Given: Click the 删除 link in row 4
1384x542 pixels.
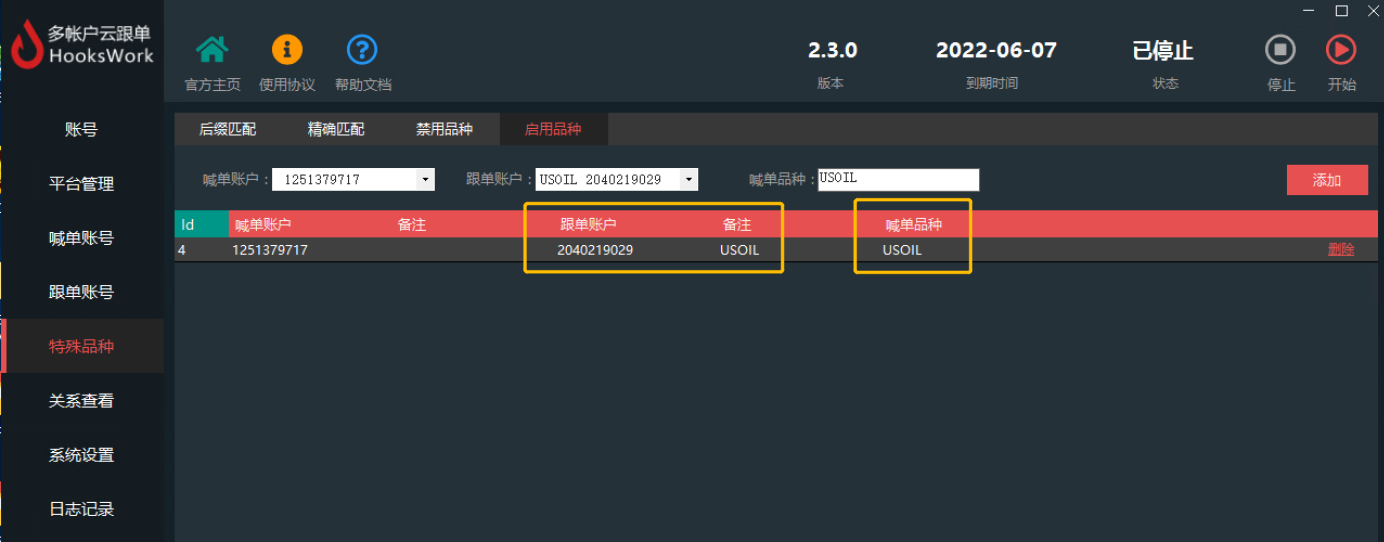Looking at the screenshot, I should point(1341,250).
